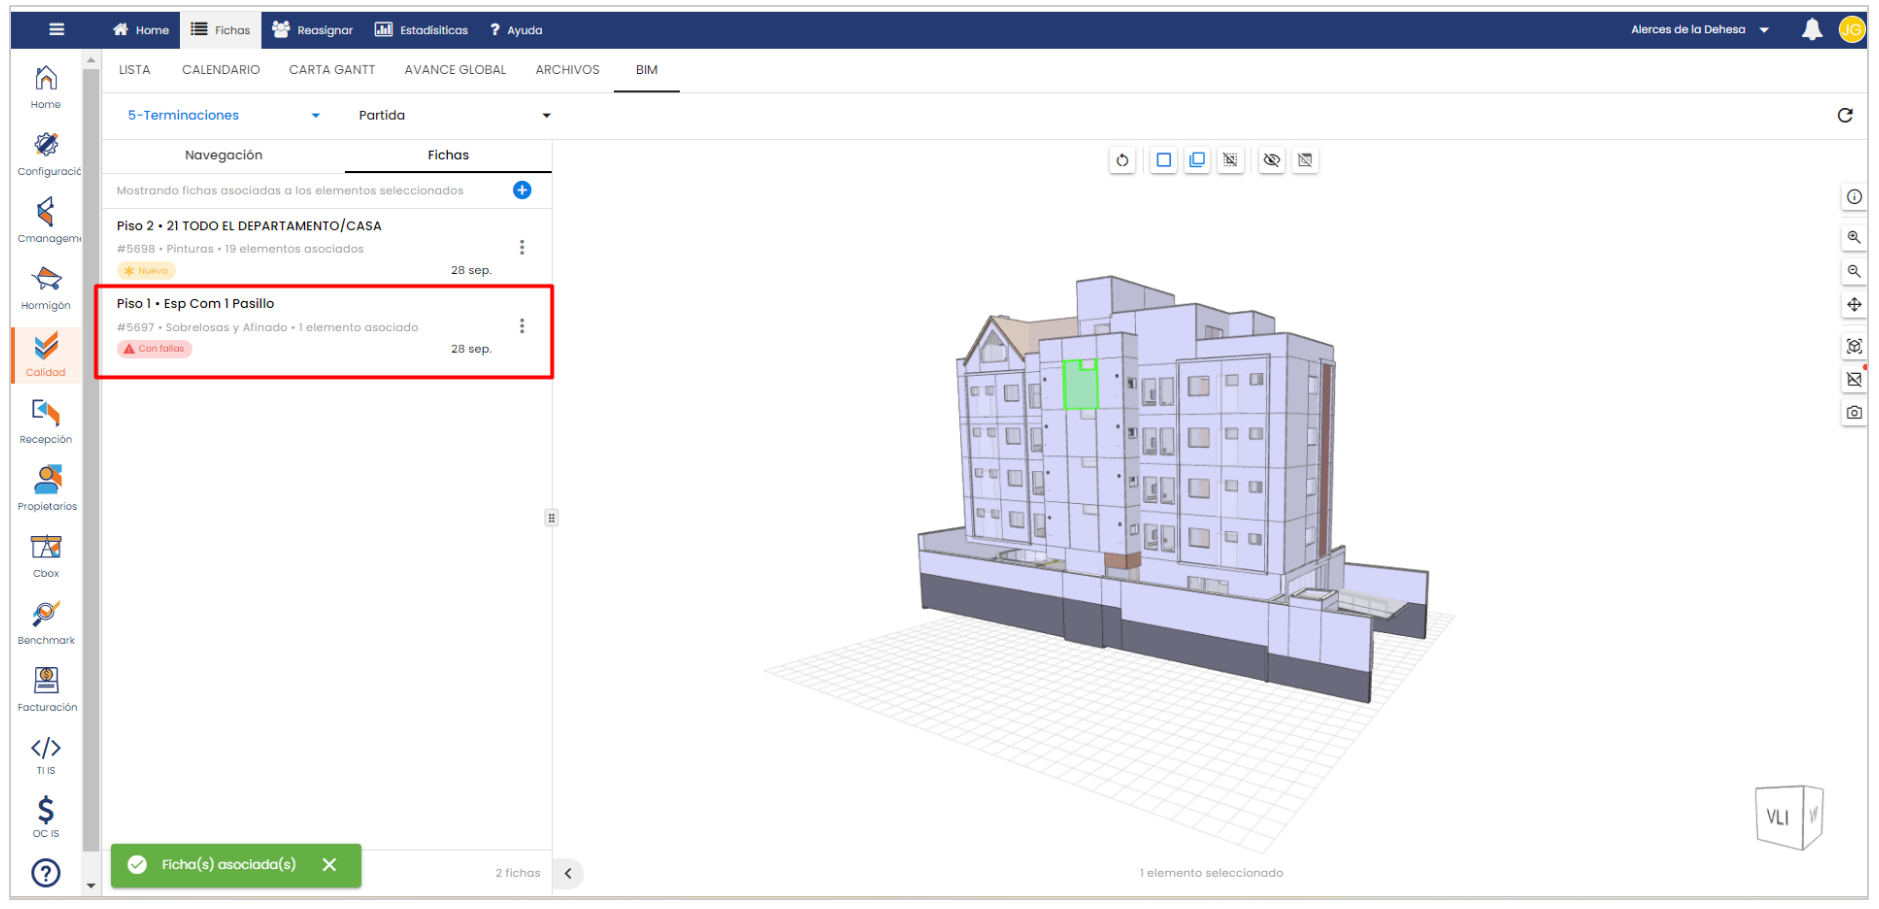Open the 5-Terminaciones dropdown

click(223, 116)
